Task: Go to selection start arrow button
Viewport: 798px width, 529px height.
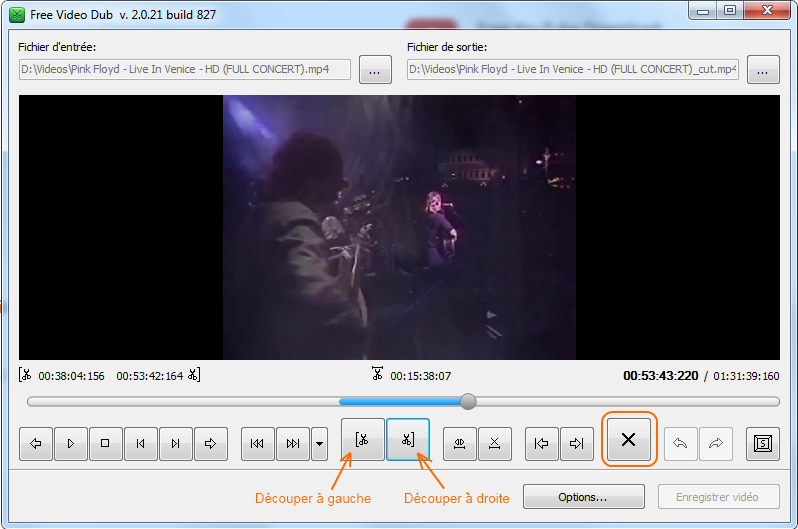Action: click(x=542, y=443)
